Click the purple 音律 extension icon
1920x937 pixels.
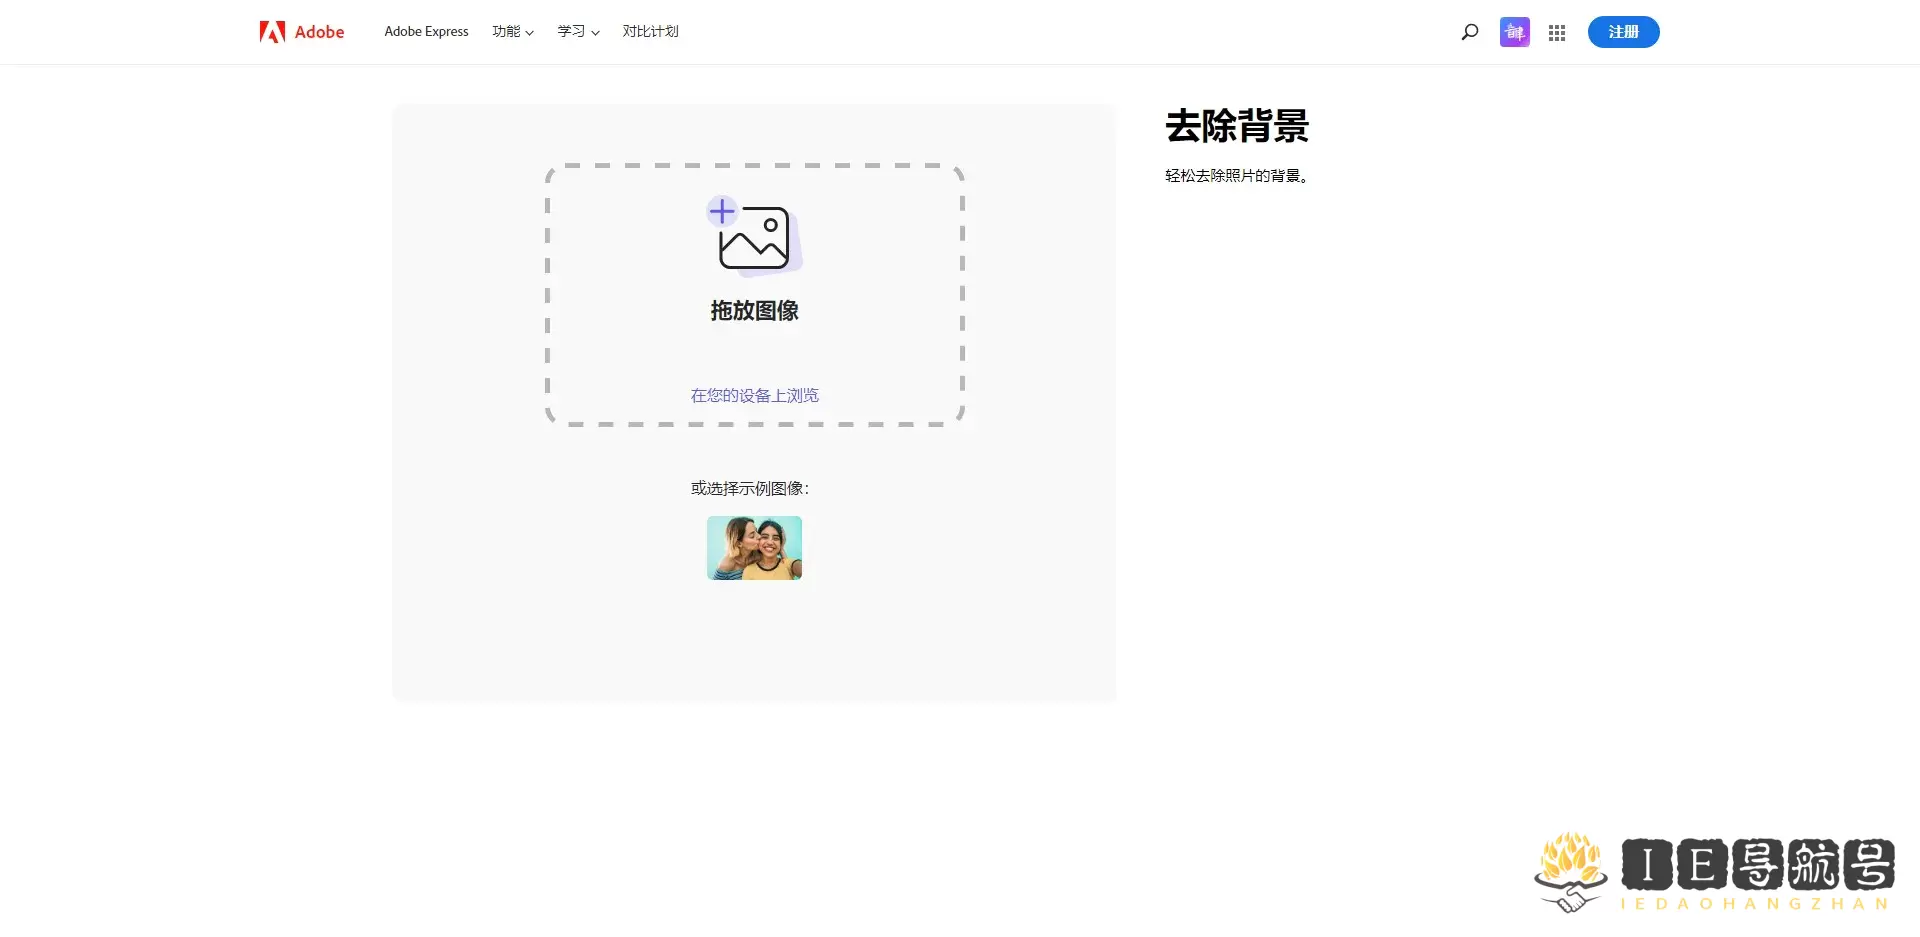click(x=1513, y=31)
